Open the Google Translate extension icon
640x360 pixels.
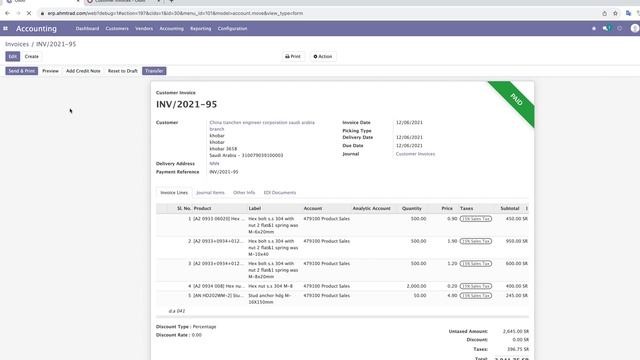628,13
